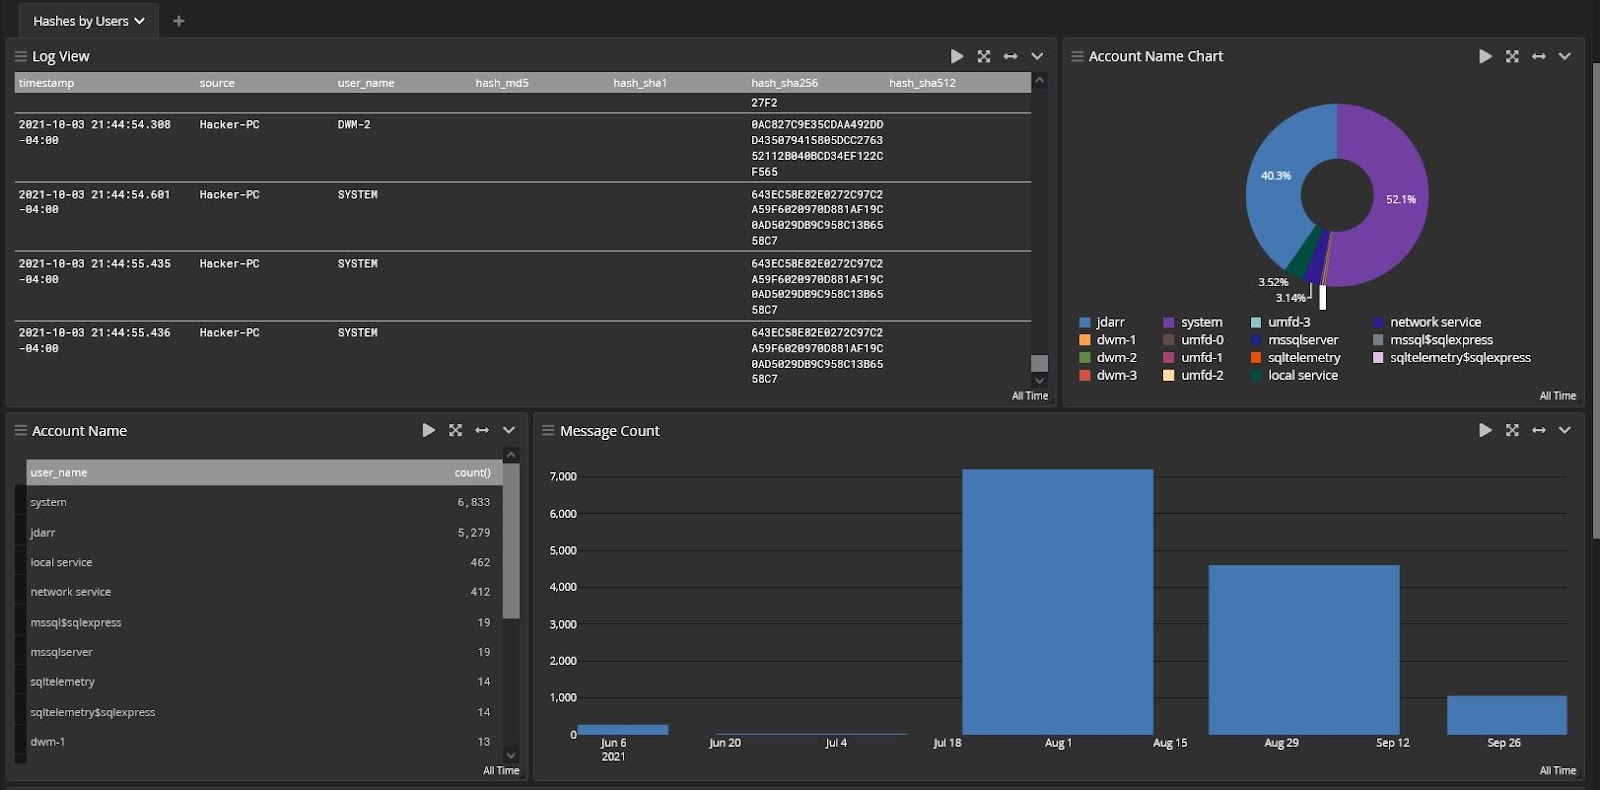Toggle the umfd-3 legend entry
This screenshot has height=790, width=1600.
click(x=1280, y=322)
